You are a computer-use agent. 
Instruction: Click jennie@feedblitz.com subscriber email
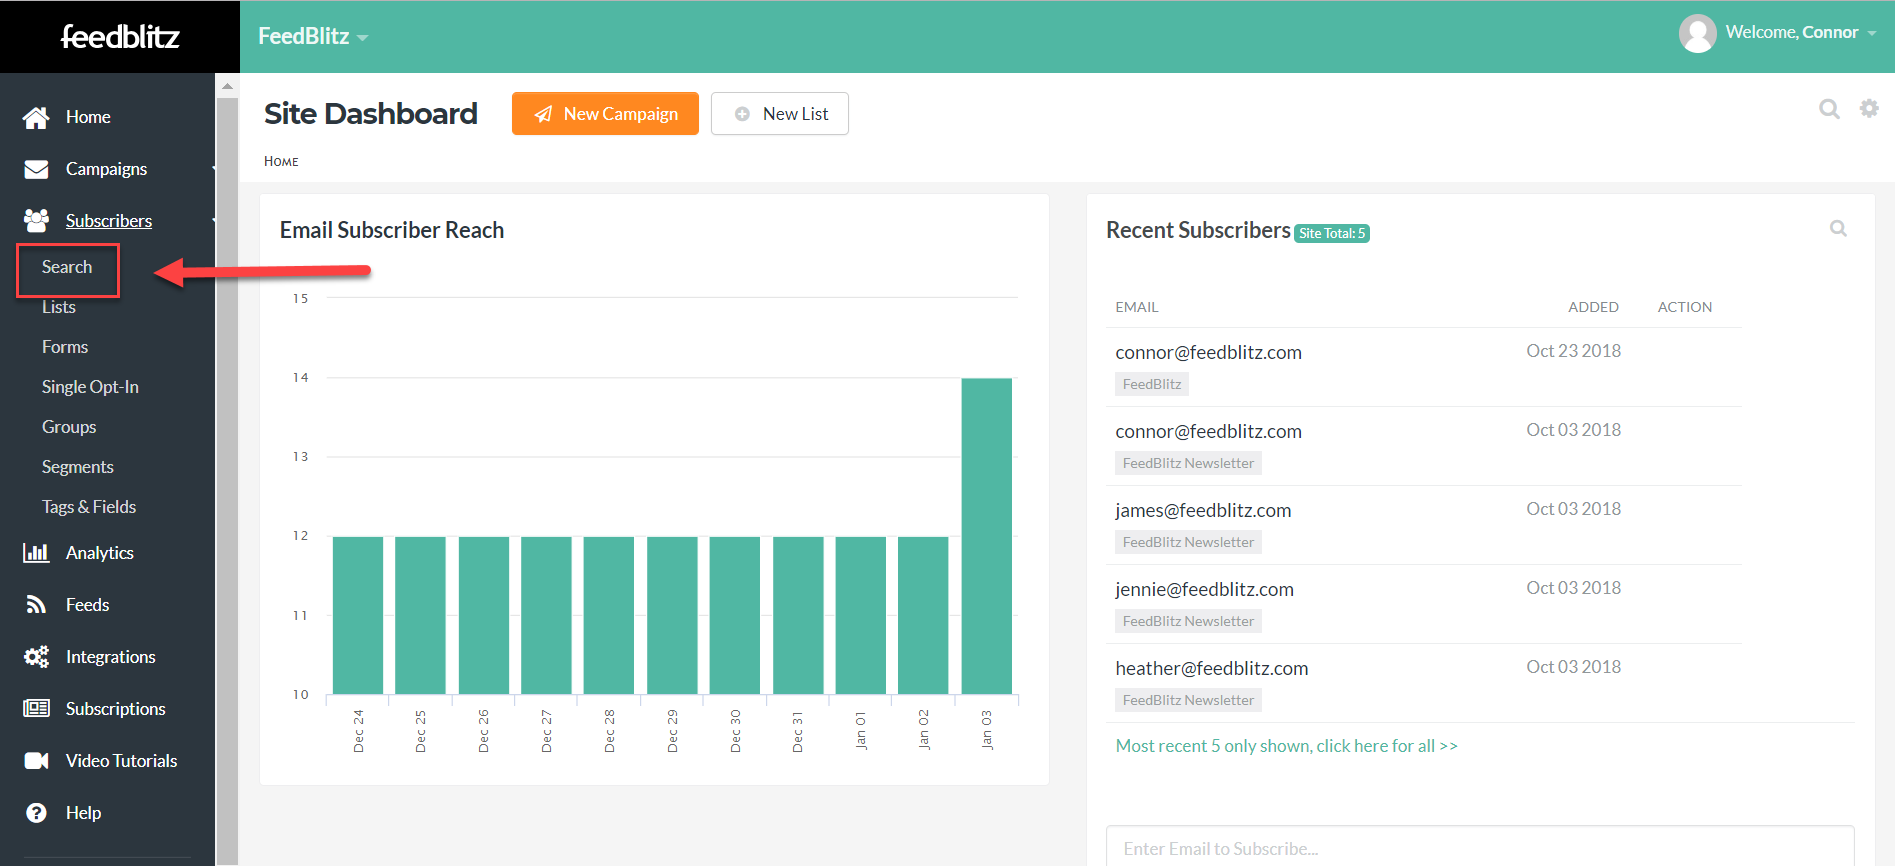1204,589
